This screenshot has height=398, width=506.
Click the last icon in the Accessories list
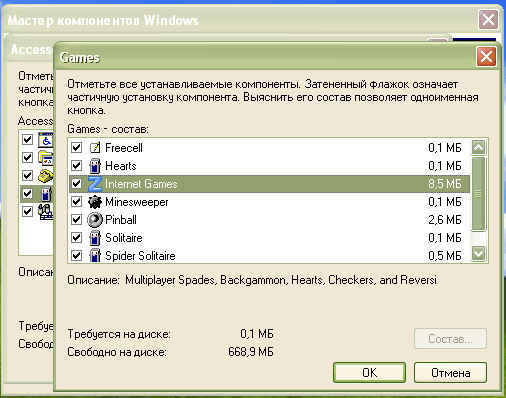pos(46,212)
